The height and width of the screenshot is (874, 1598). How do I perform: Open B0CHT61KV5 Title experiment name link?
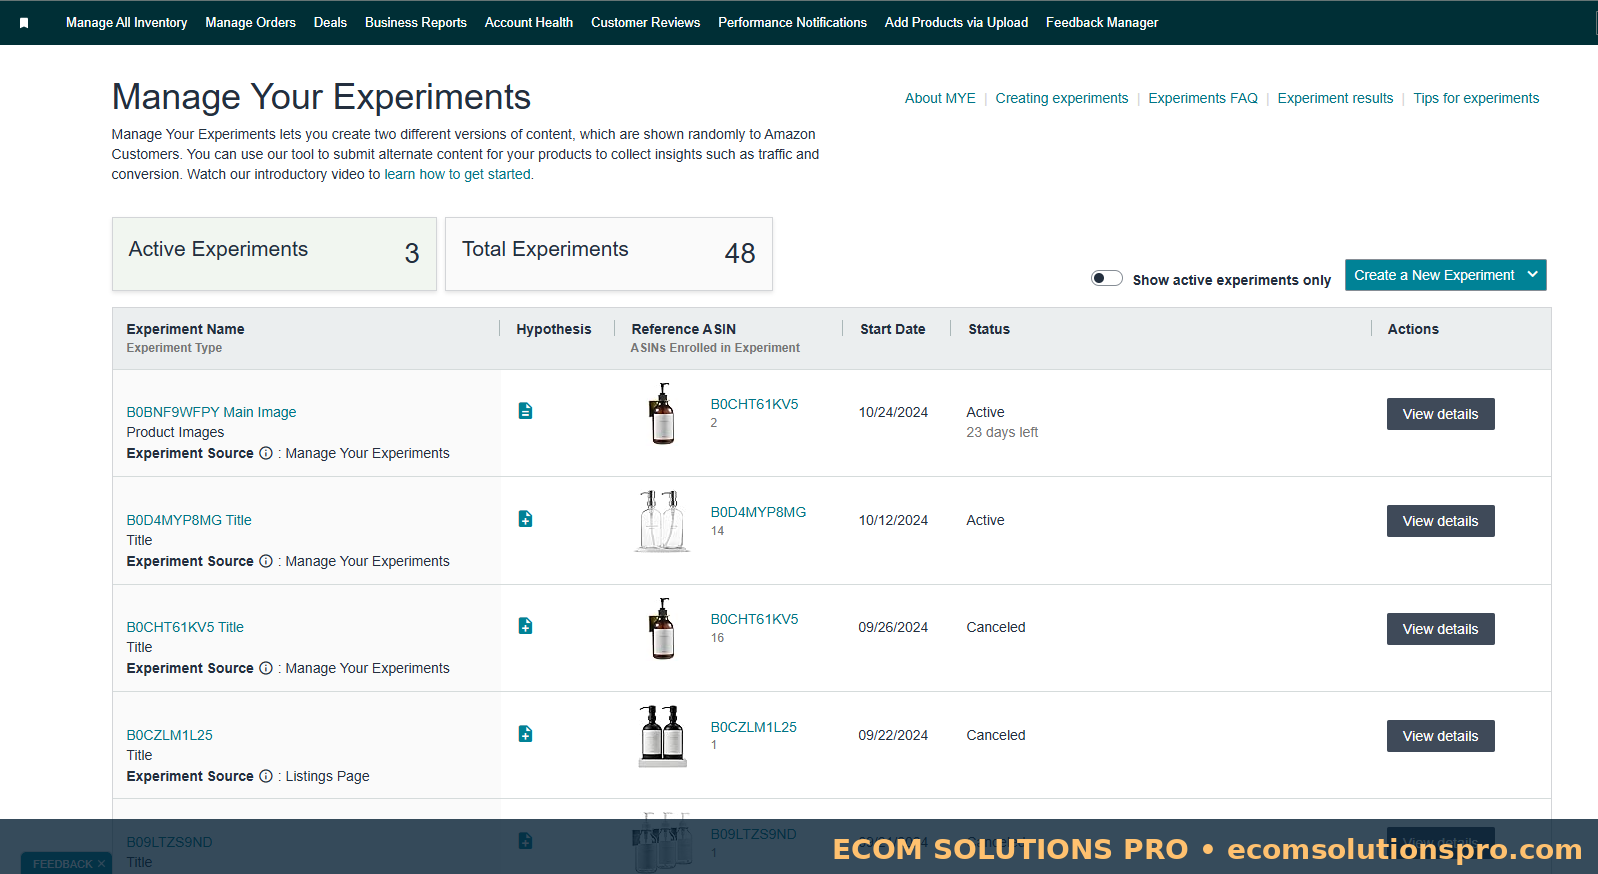(x=185, y=627)
